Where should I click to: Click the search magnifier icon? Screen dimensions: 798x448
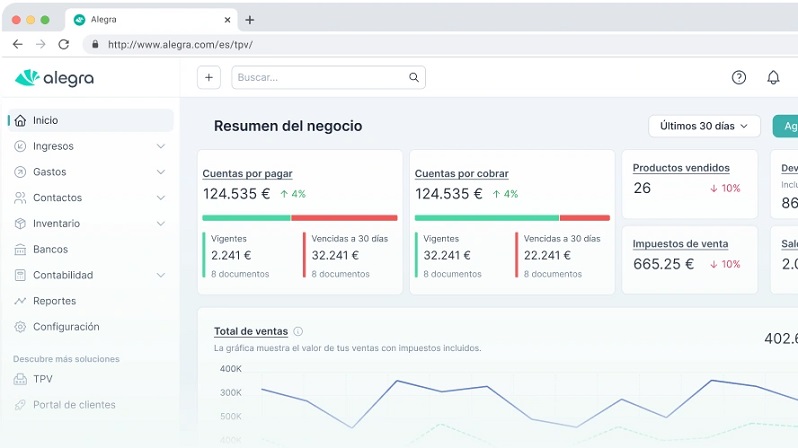(414, 78)
